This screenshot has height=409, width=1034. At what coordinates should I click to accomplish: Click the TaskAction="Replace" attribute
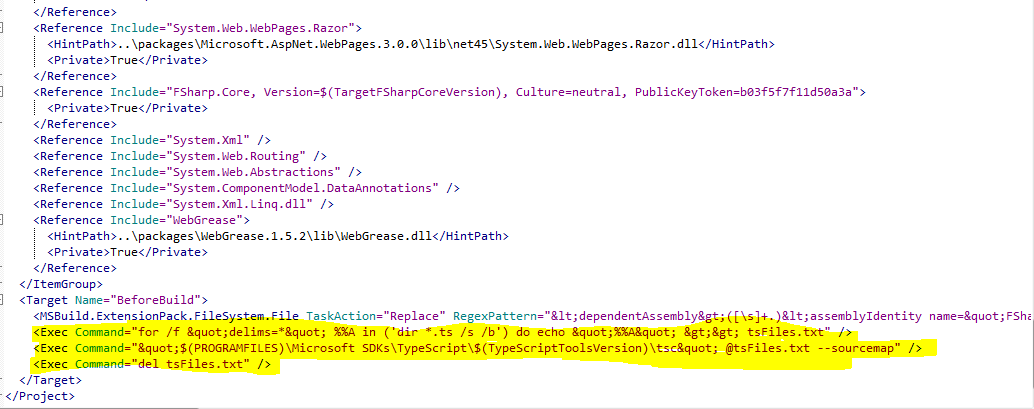(376, 317)
